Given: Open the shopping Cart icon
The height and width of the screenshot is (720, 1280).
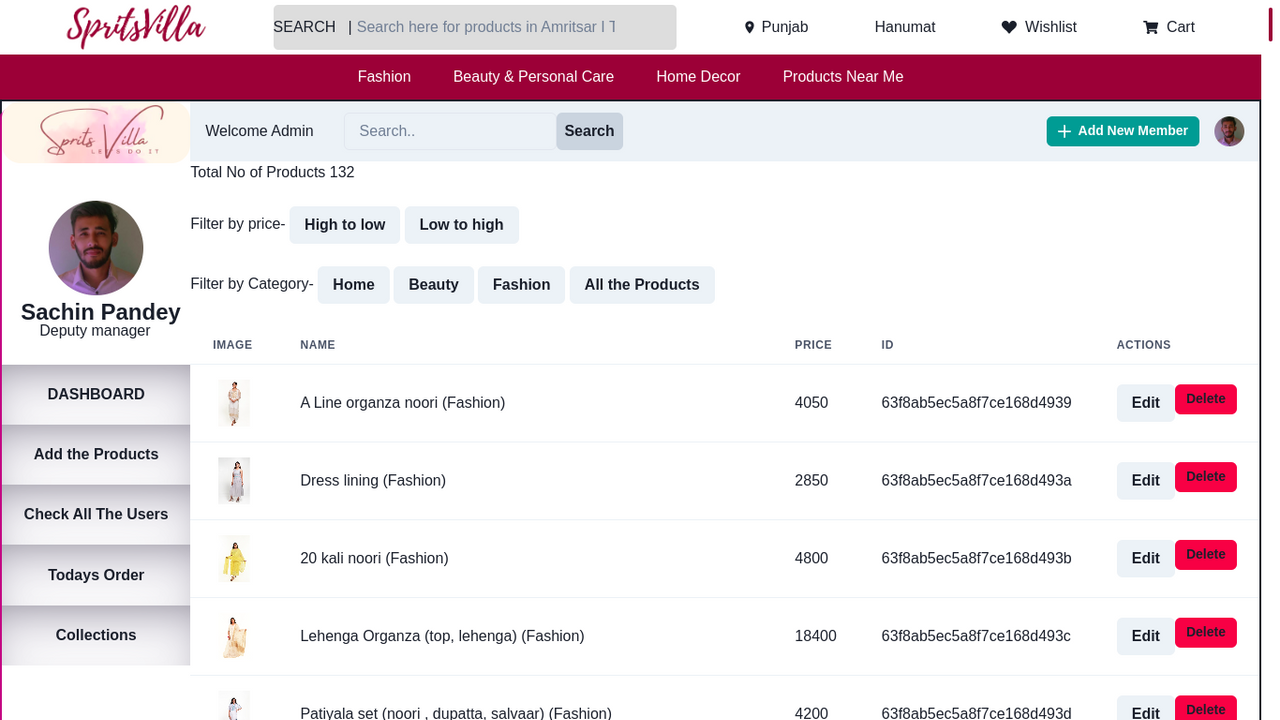Looking at the screenshot, I should coord(1151,28).
